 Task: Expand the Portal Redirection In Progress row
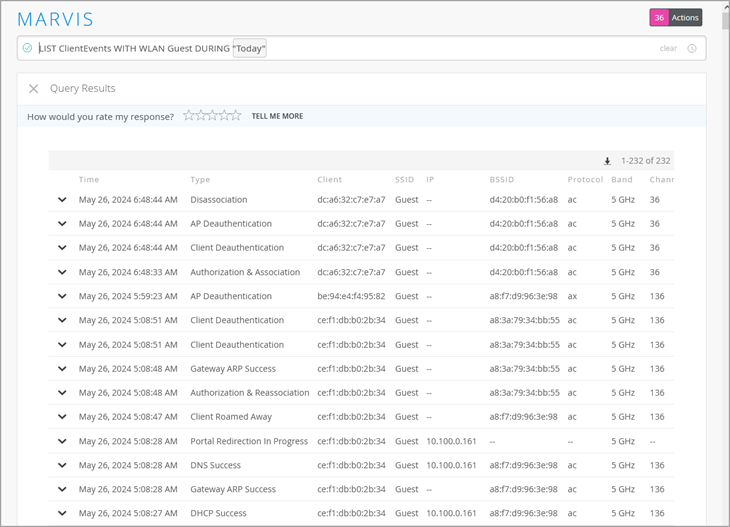[x=62, y=441]
